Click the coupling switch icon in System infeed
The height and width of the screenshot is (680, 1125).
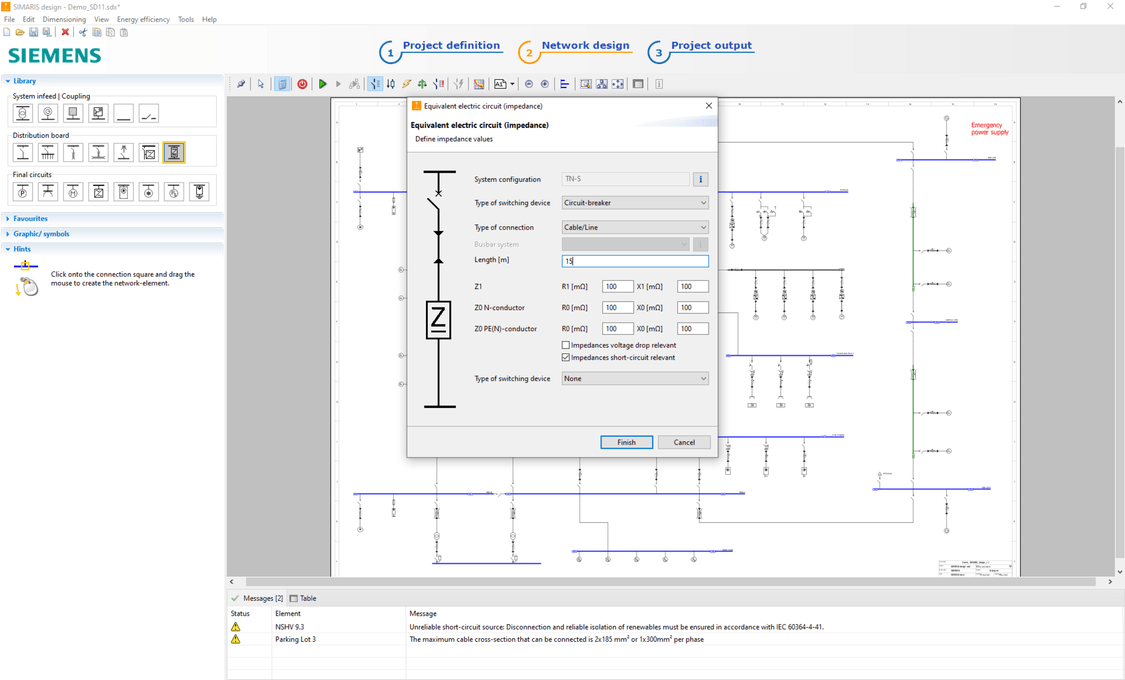tap(147, 114)
